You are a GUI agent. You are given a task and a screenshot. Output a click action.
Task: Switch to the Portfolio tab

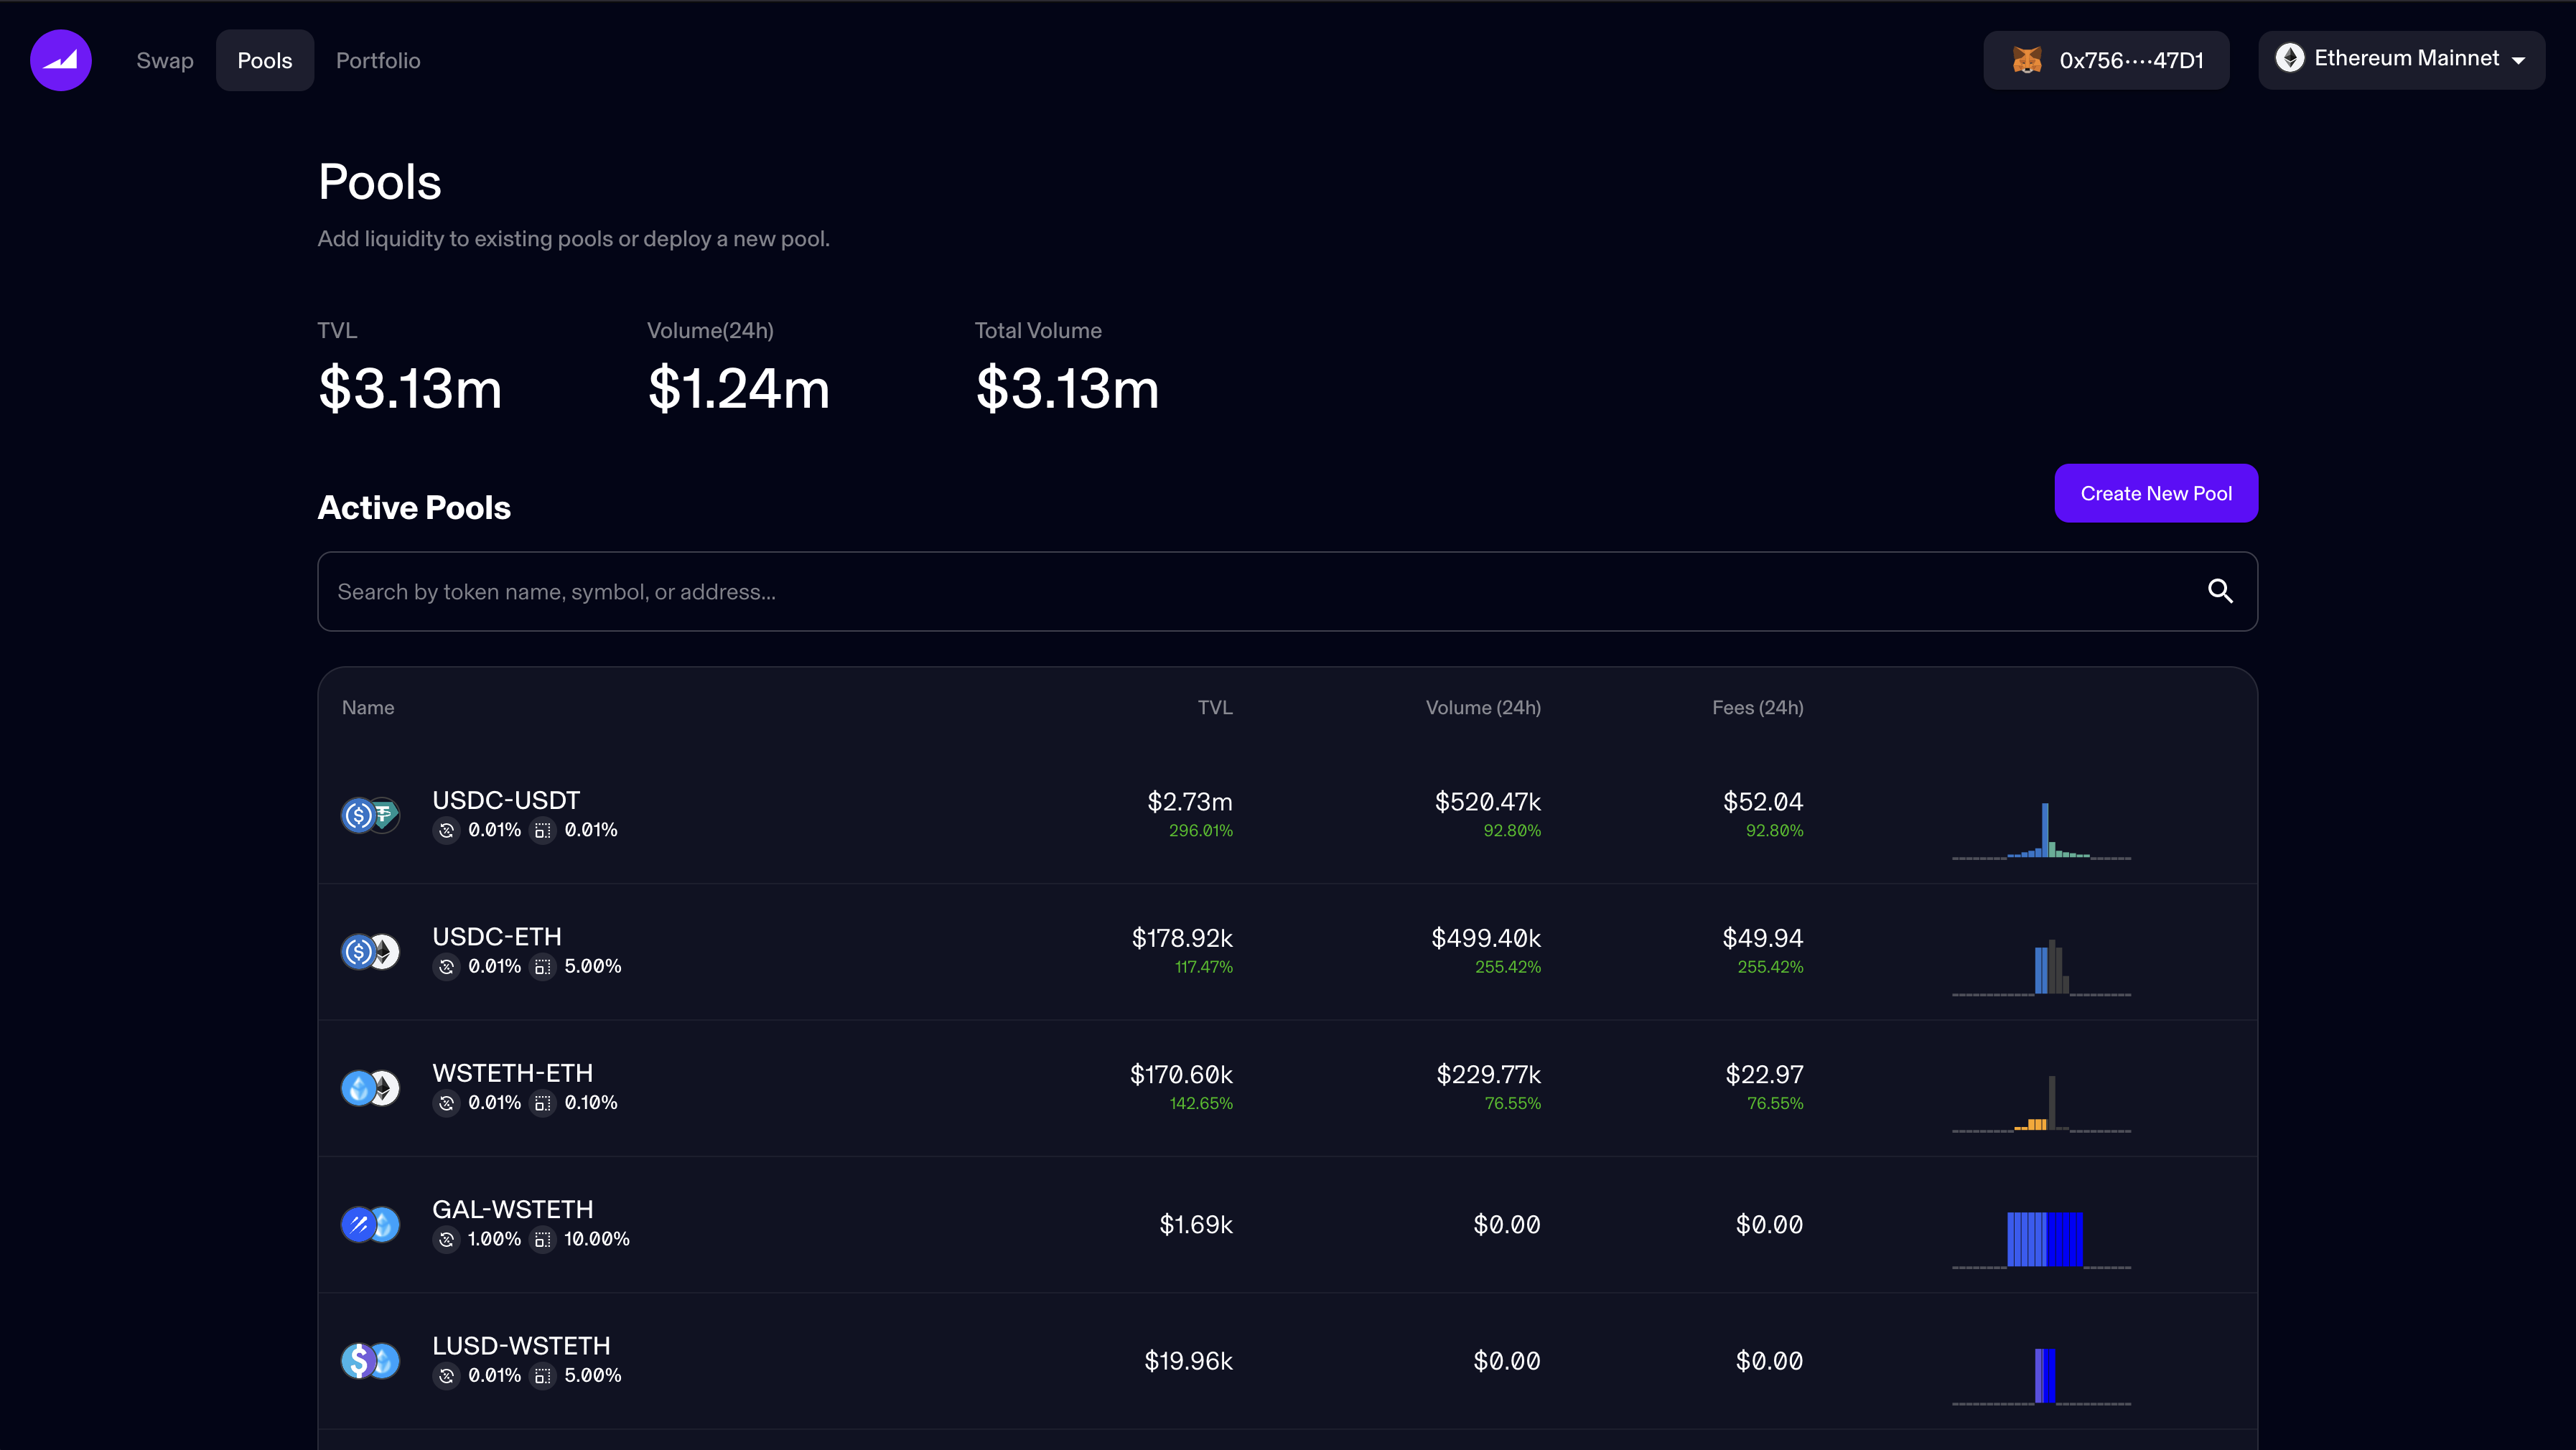point(378,60)
